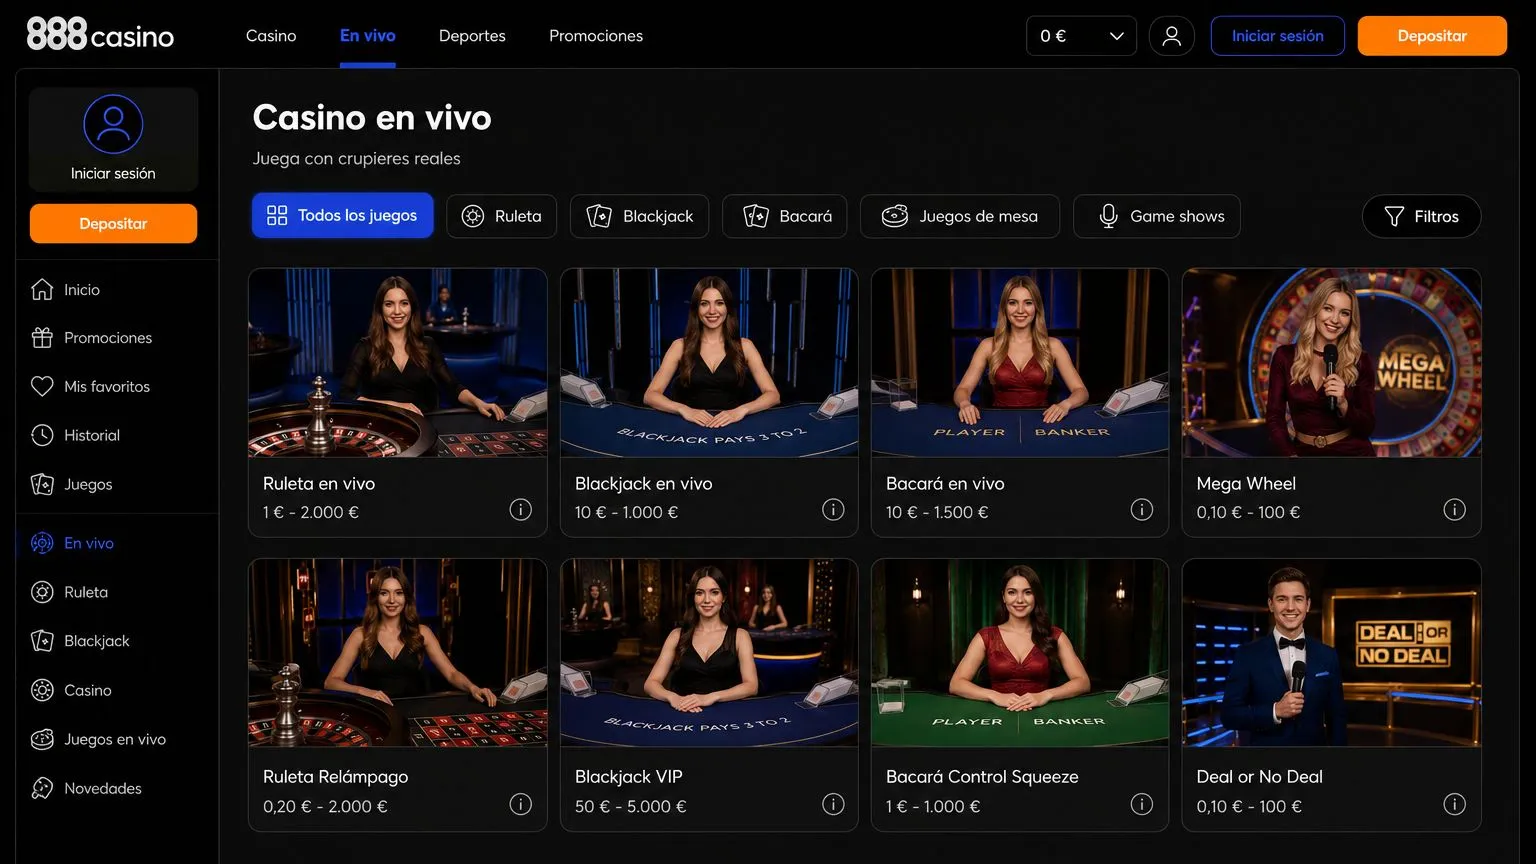
Task: Click the 'Mega Wheel' game title
Action: pyautogui.click(x=1246, y=484)
